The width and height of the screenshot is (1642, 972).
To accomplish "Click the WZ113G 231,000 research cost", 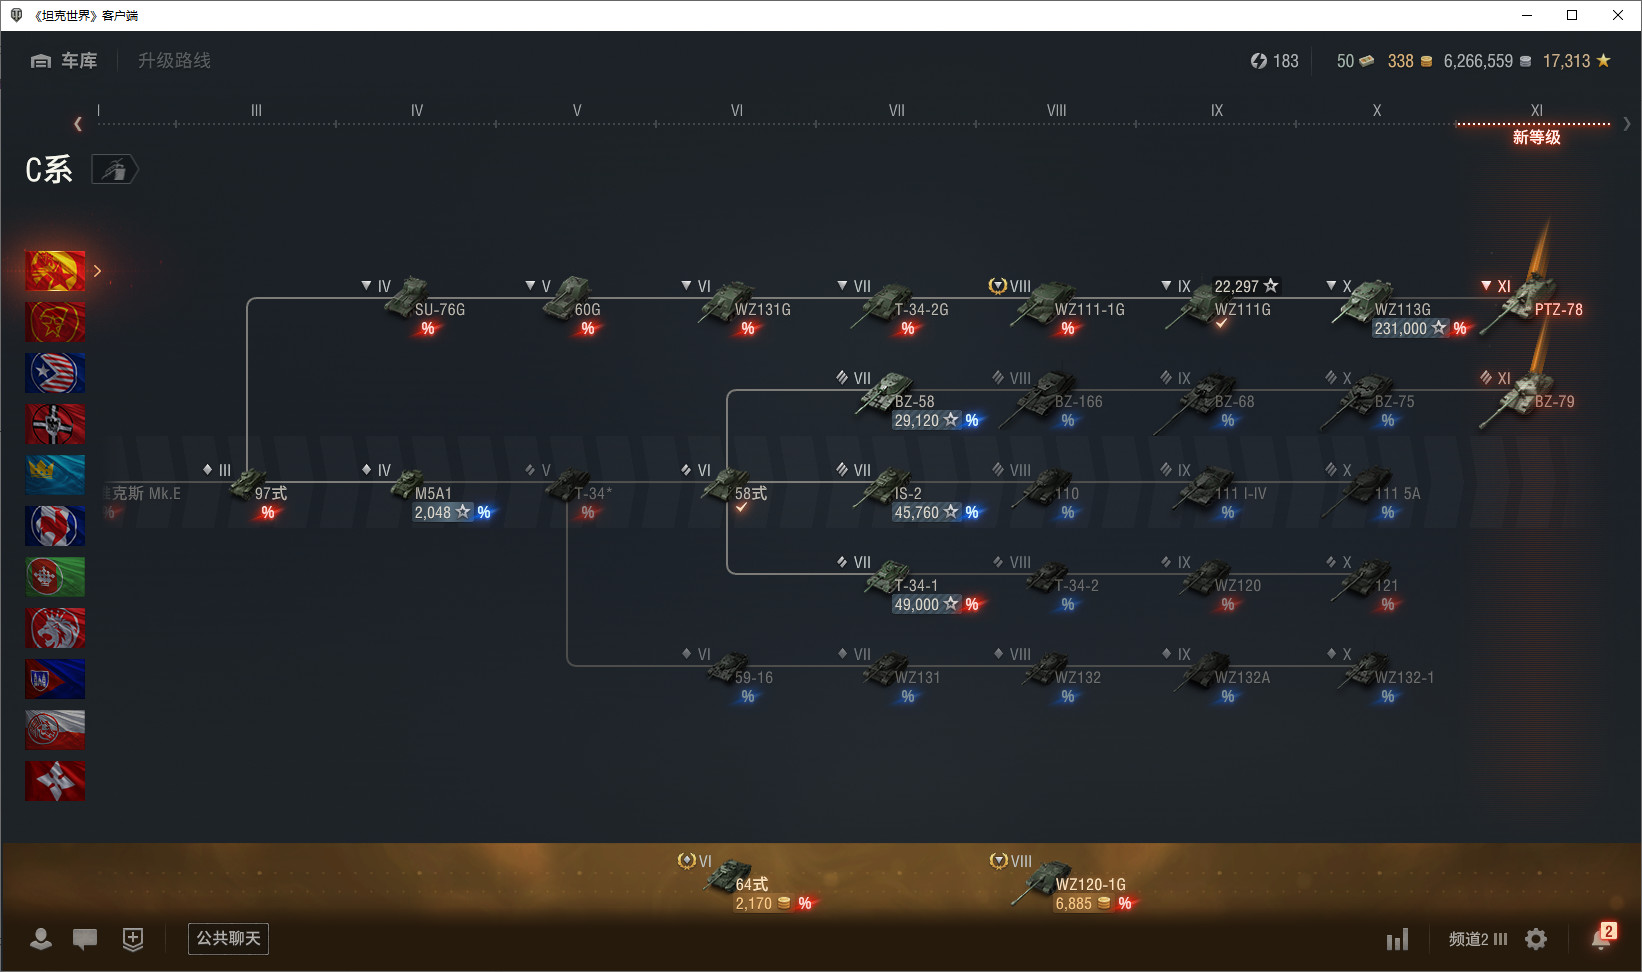I will pyautogui.click(x=1410, y=328).
